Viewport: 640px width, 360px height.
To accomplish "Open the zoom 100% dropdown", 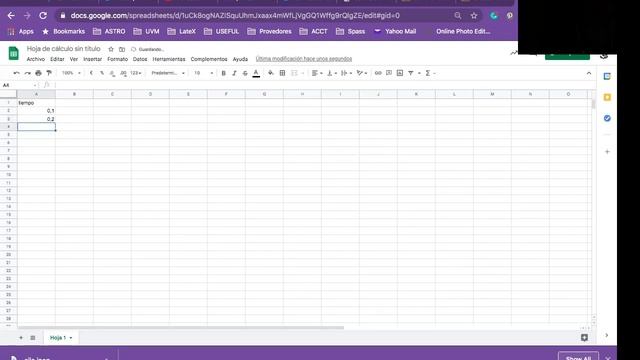I will 71,73.
